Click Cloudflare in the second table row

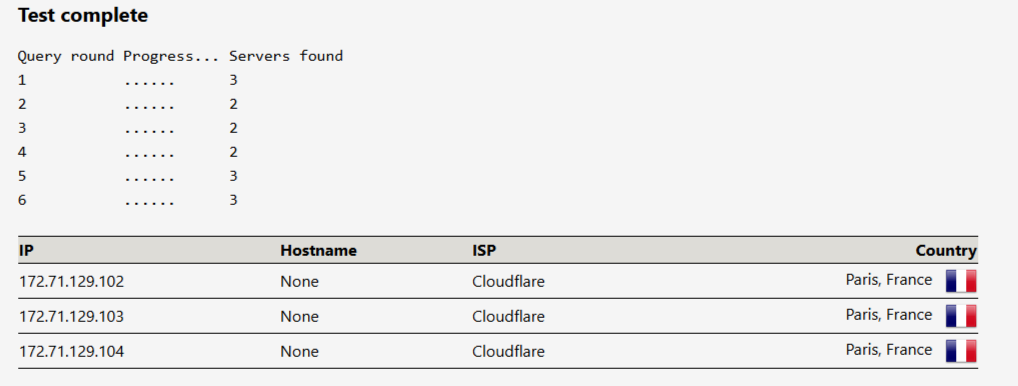(508, 317)
